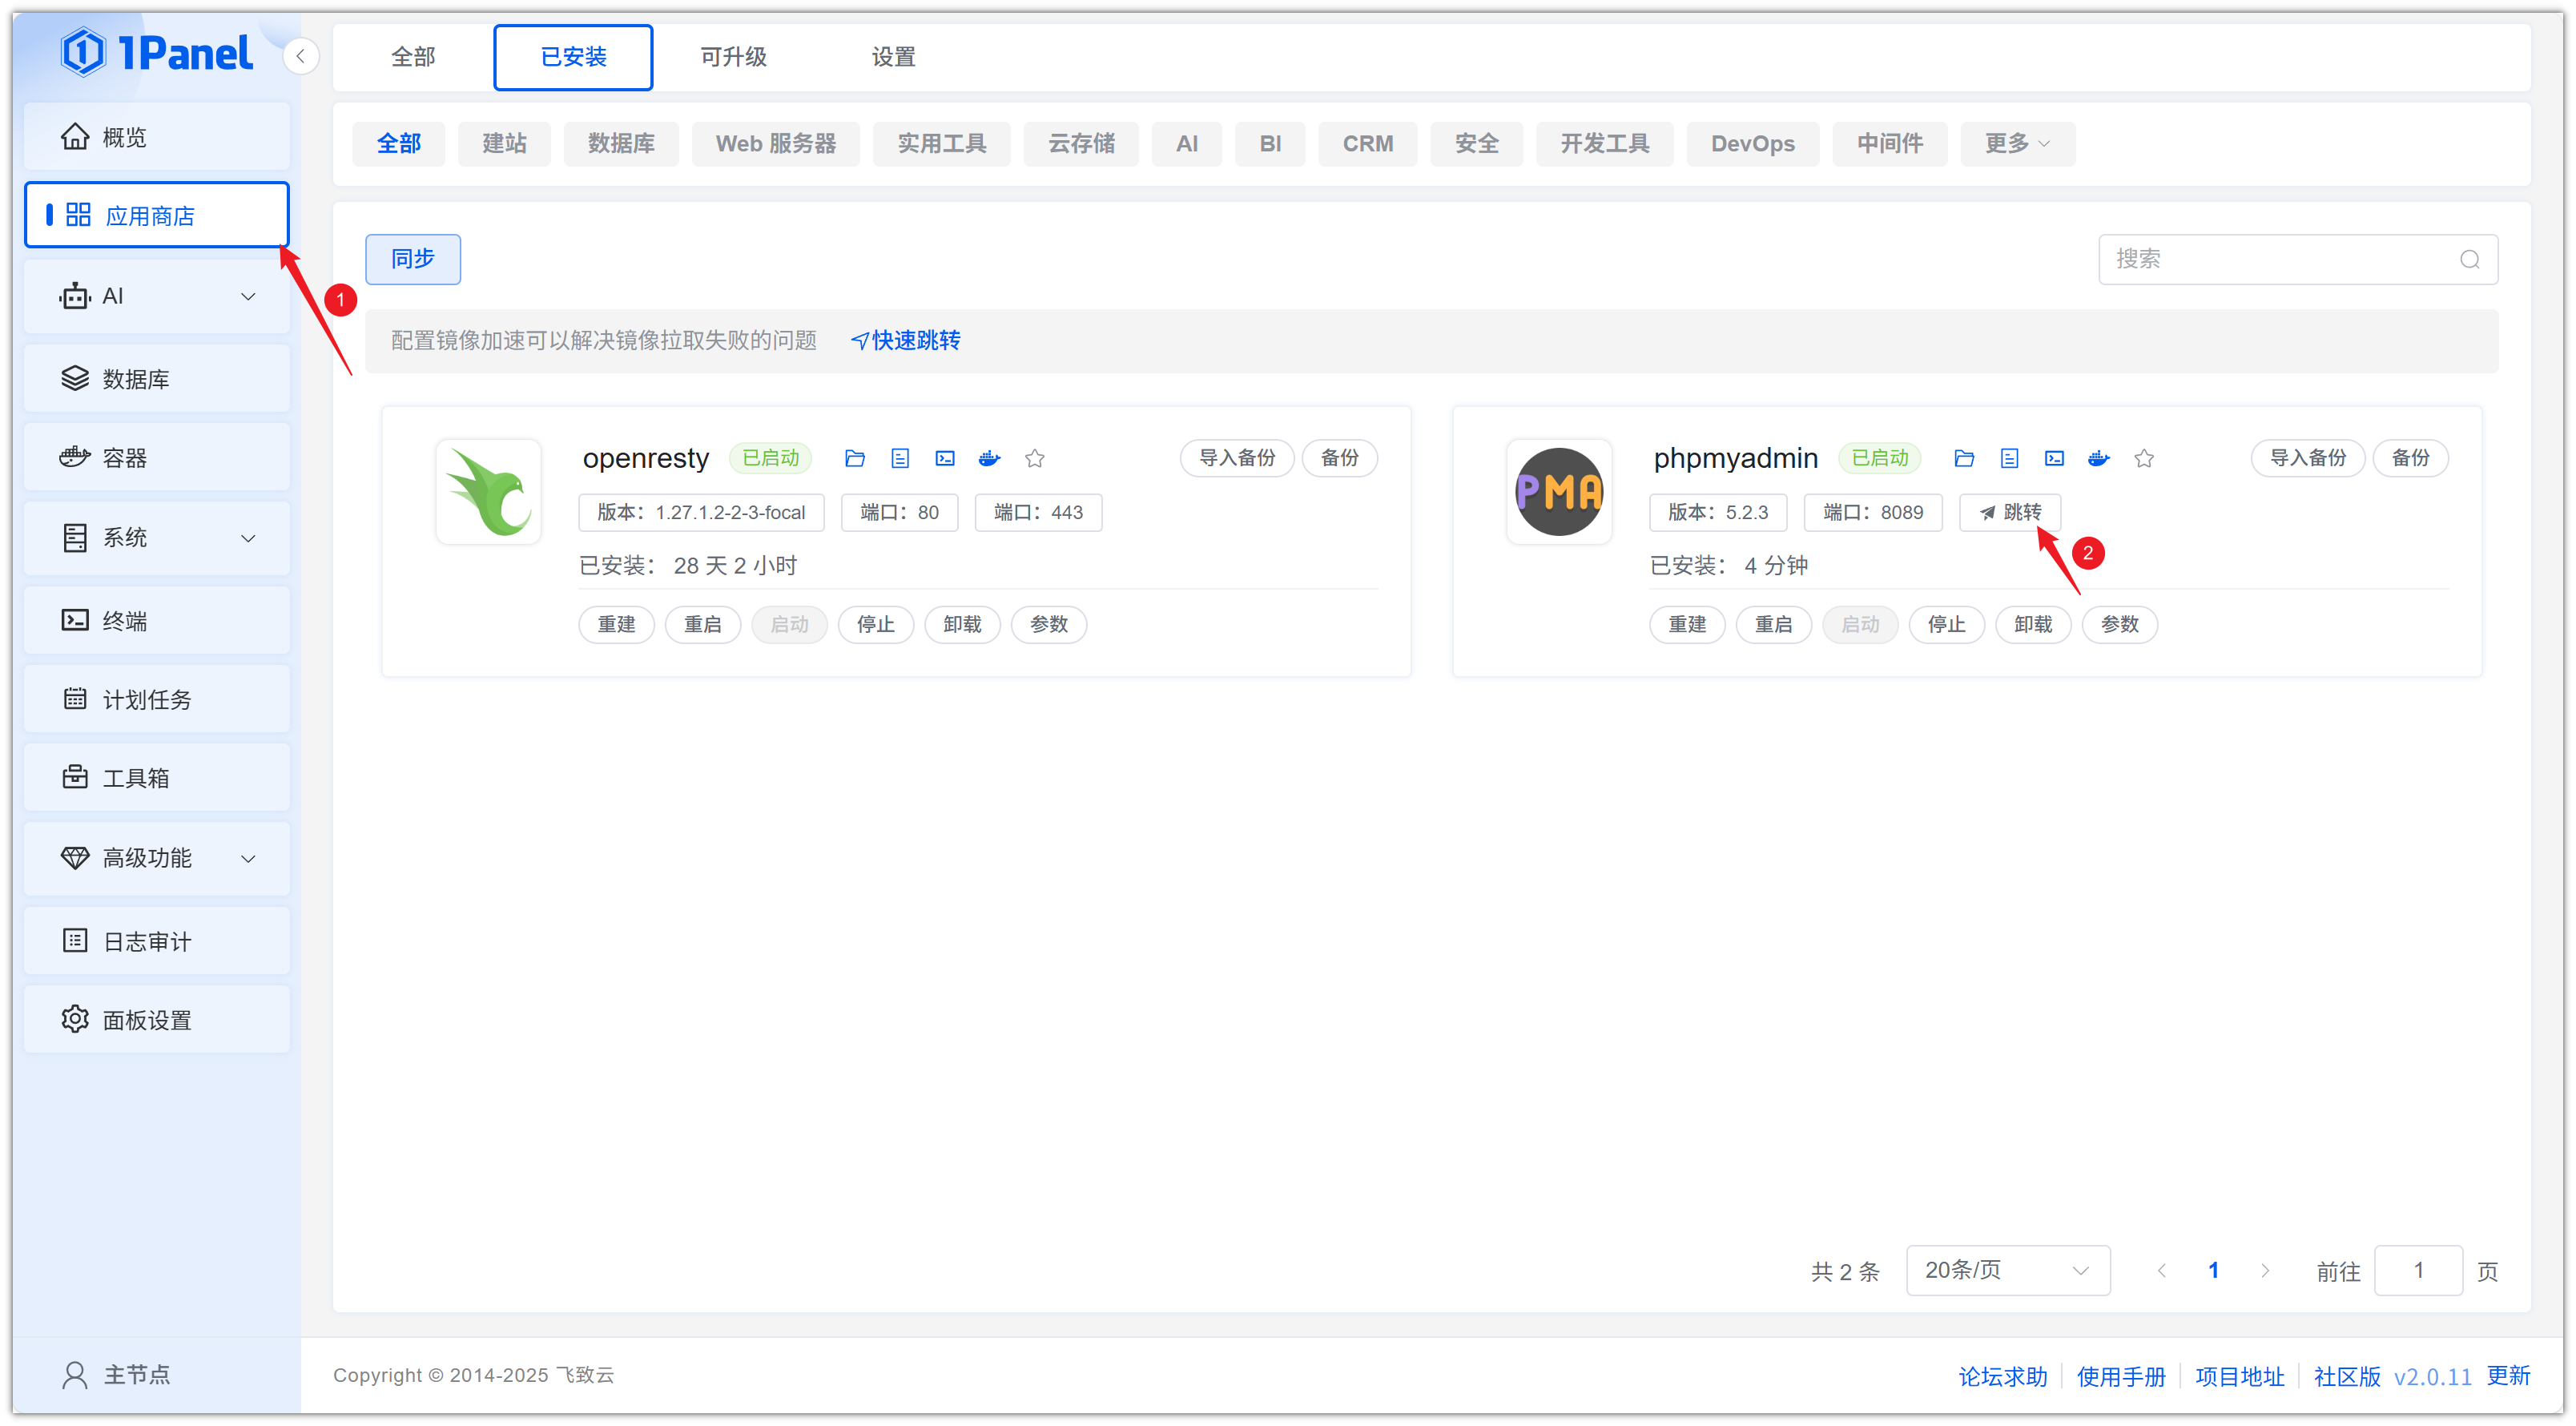Click the search magnifier icon
This screenshot has height=1426, width=2576.
2469,260
